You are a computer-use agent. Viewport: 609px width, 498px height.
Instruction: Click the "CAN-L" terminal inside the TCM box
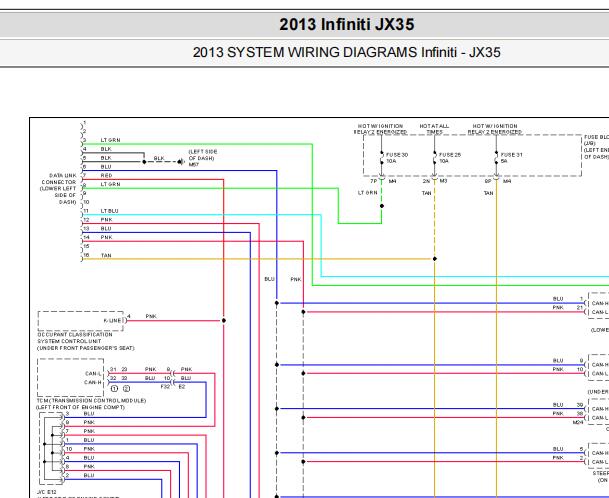[93, 374]
